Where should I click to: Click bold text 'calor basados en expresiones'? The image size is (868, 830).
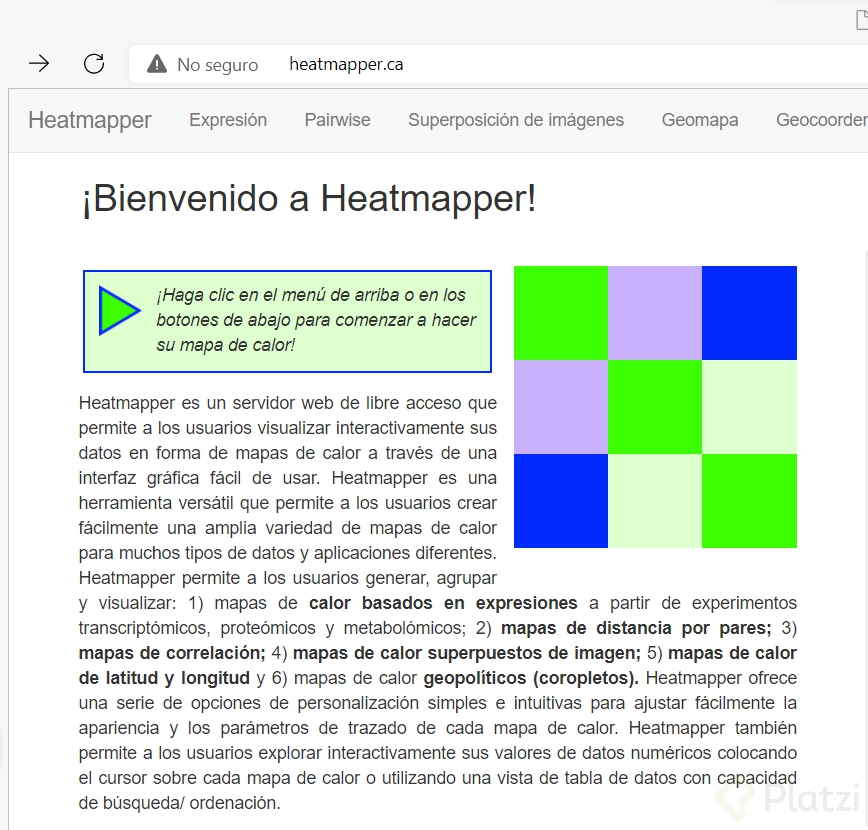443,603
